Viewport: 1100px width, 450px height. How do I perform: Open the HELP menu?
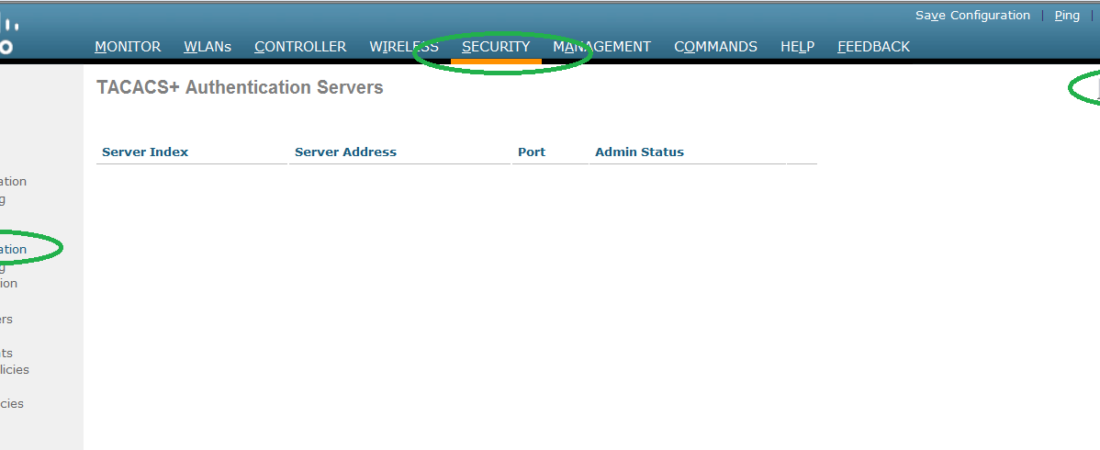point(798,46)
